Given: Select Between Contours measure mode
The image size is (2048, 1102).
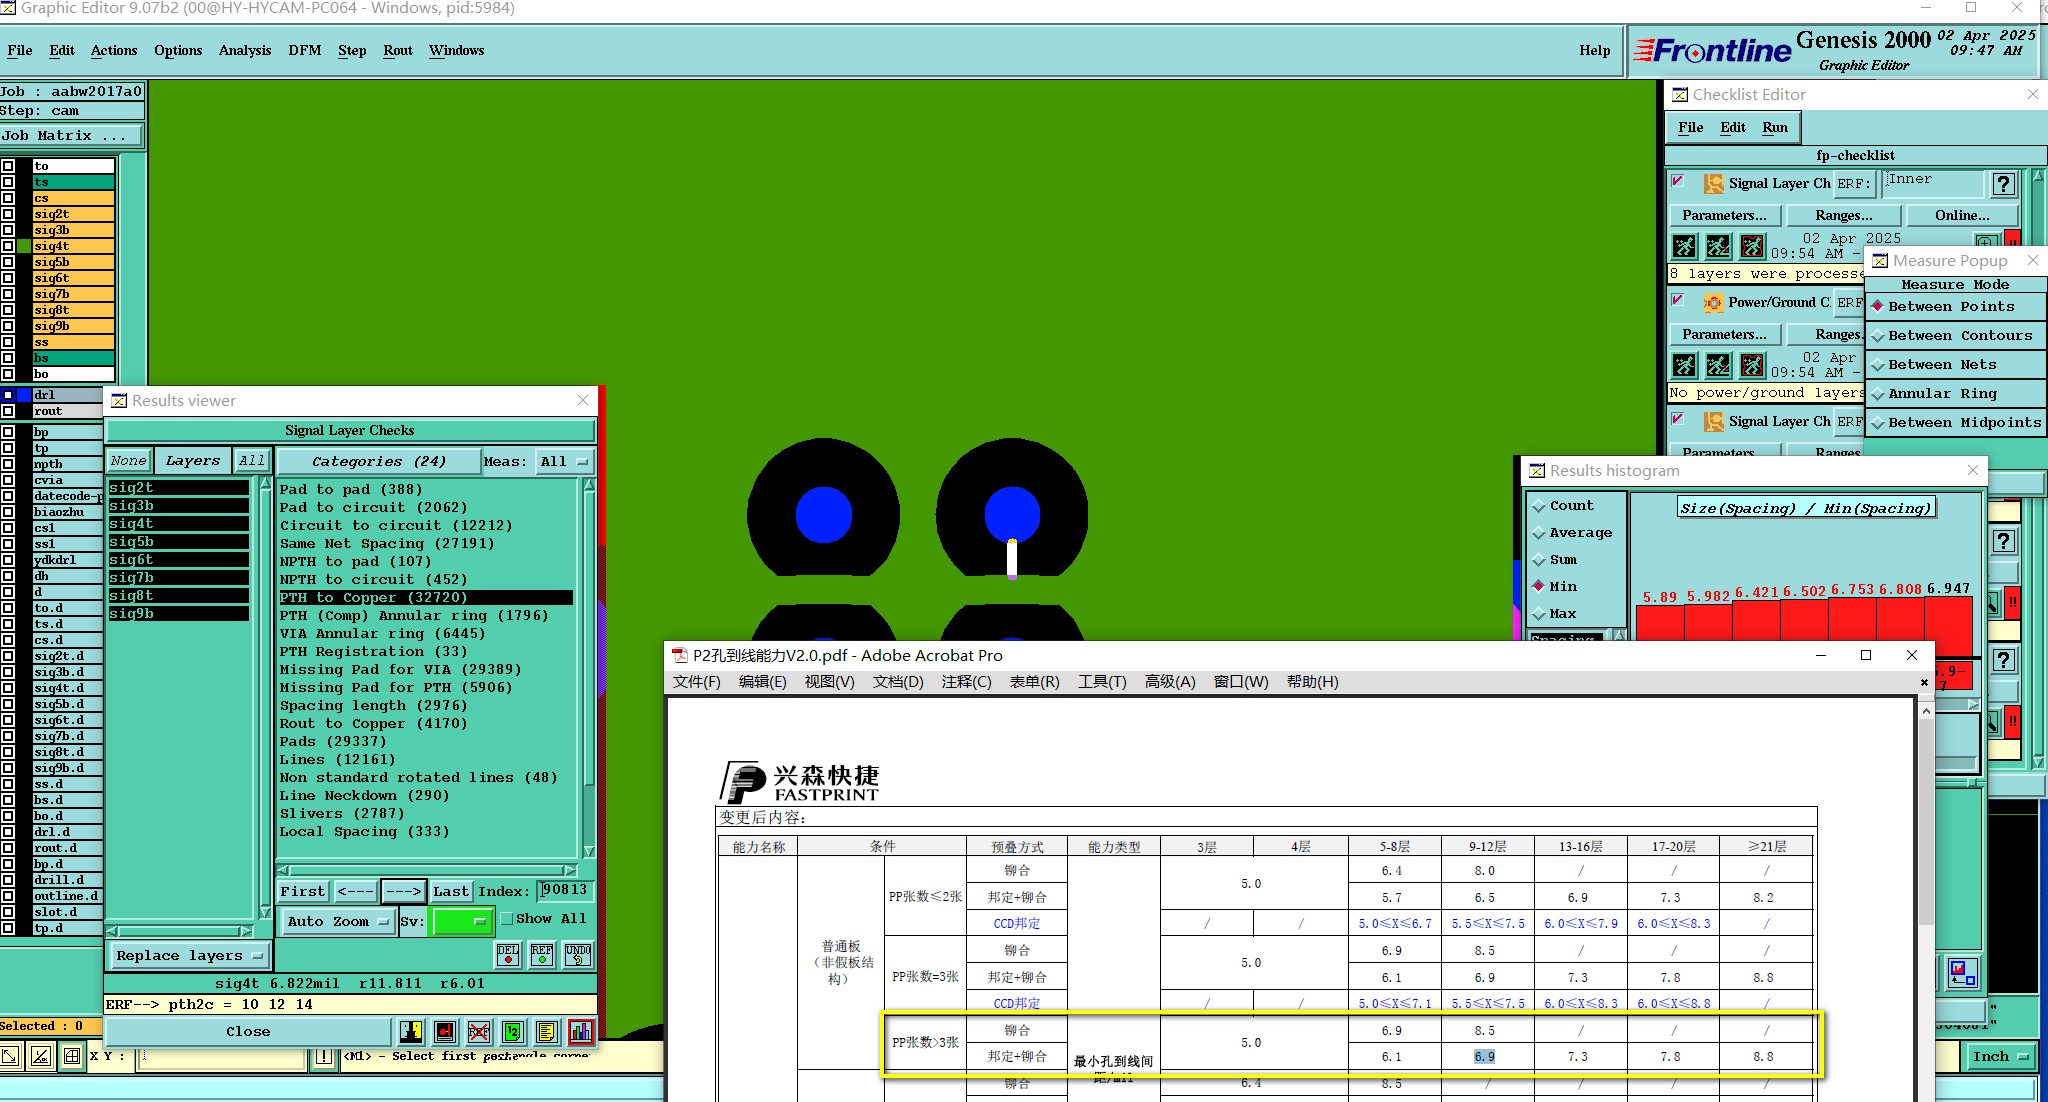Looking at the screenshot, I should pyautogui.click(x=1955, y=336).
